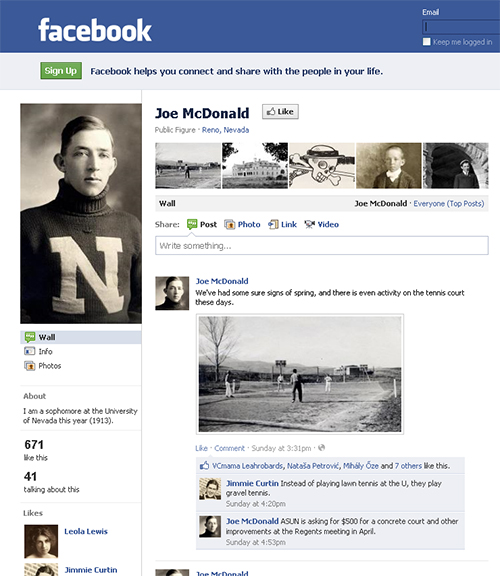
Task: Open the Wall tab icon in sidebar
Action: [30, 337]
